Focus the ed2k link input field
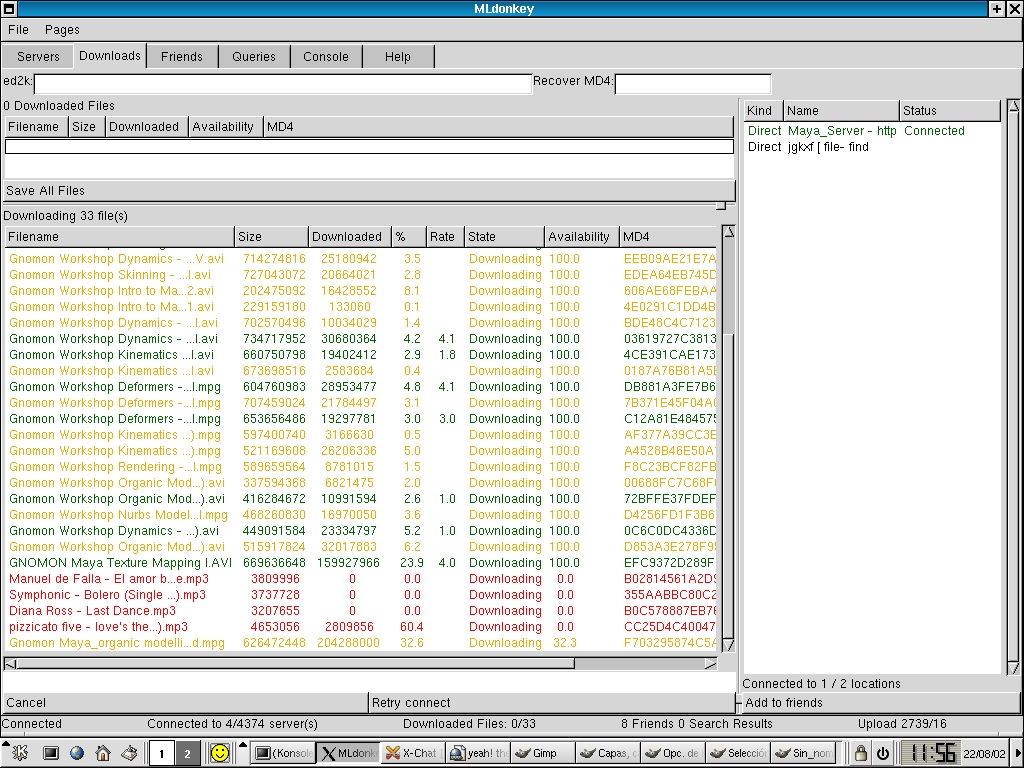Screen dimensions: 1024x768 [x=283, y=83]
